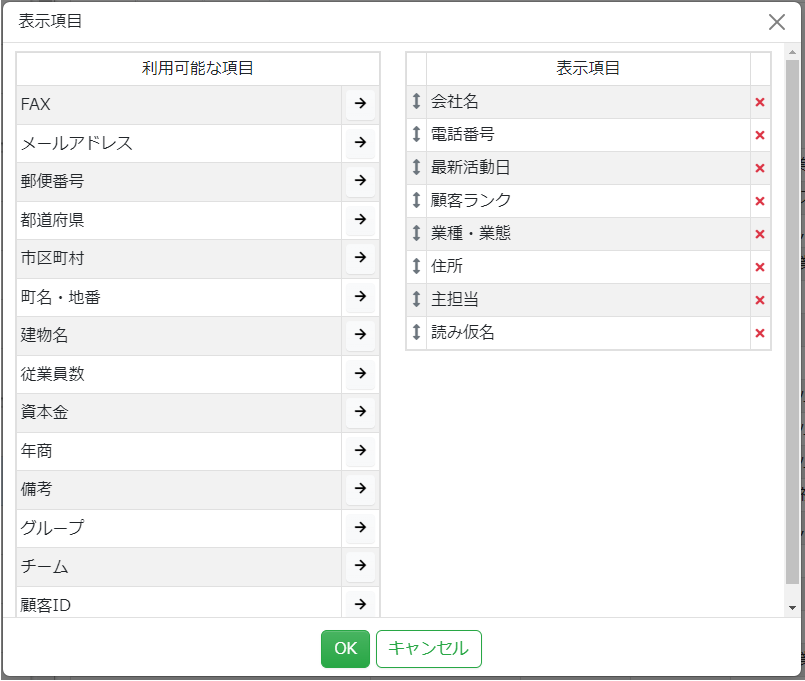Click the scrollbar down arrow
This screenshot has width=805, height=681.
(x=792, y=608)
